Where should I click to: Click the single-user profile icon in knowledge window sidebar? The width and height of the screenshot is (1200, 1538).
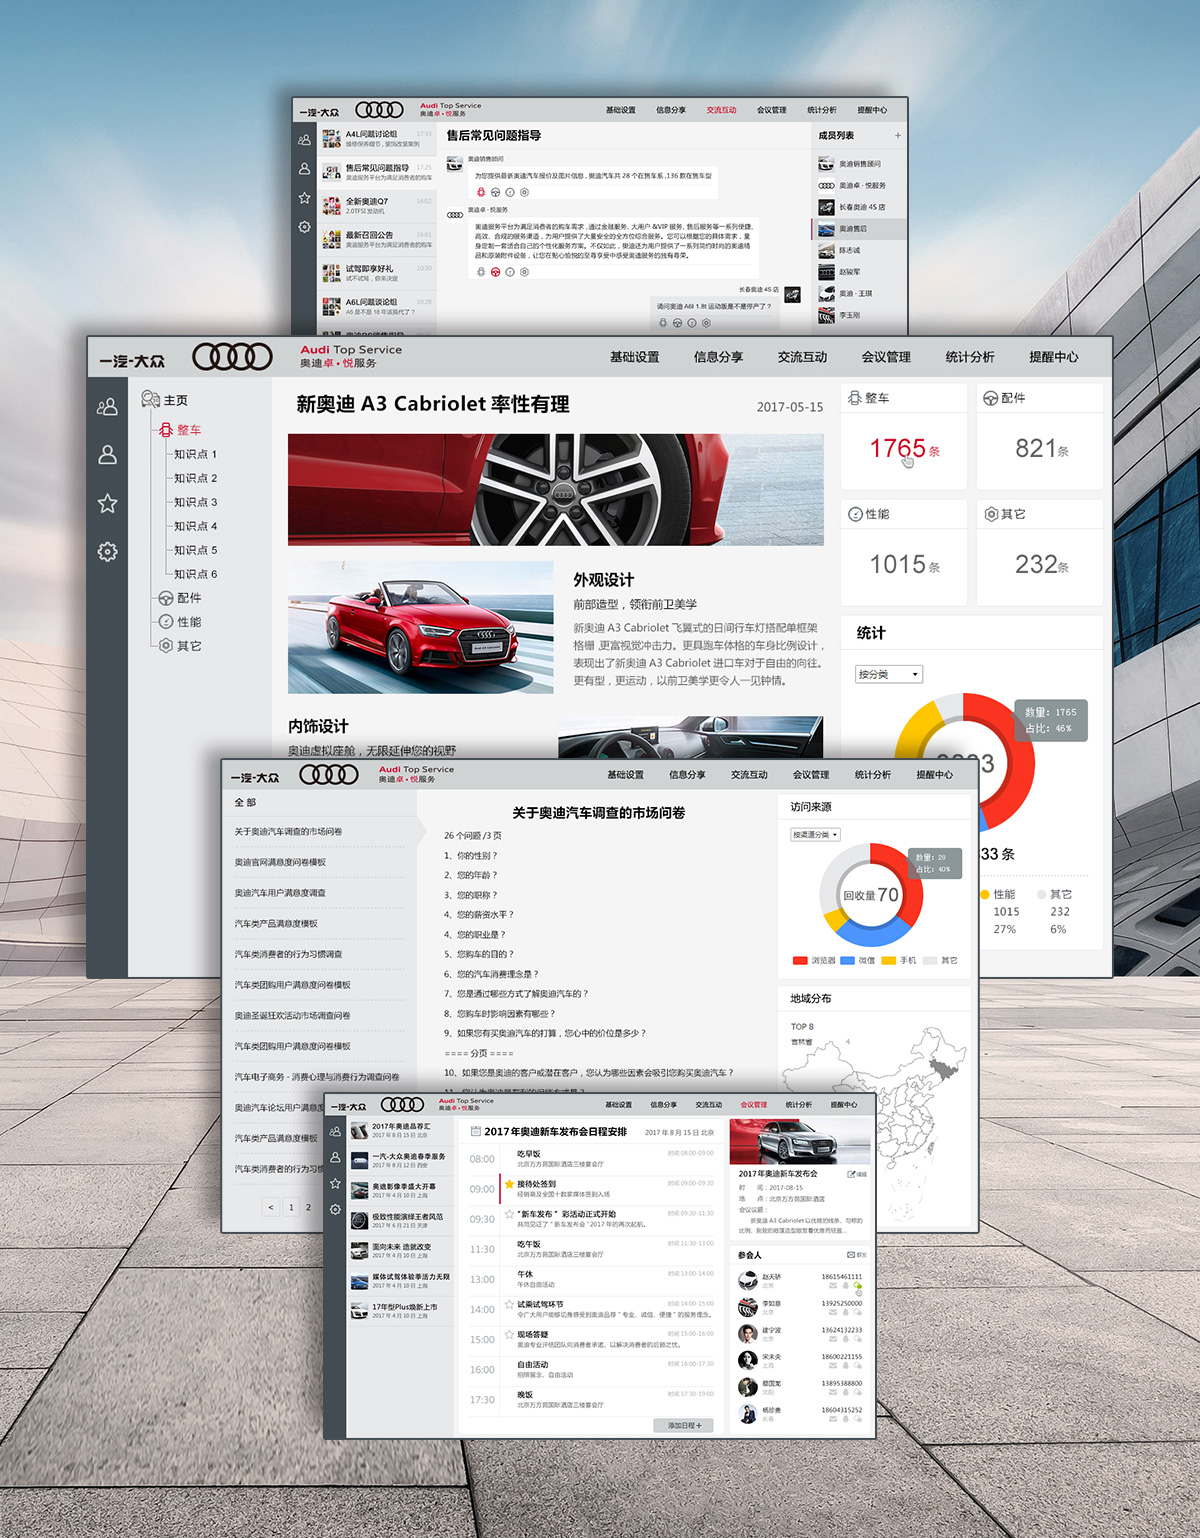[x=108, y=455]
